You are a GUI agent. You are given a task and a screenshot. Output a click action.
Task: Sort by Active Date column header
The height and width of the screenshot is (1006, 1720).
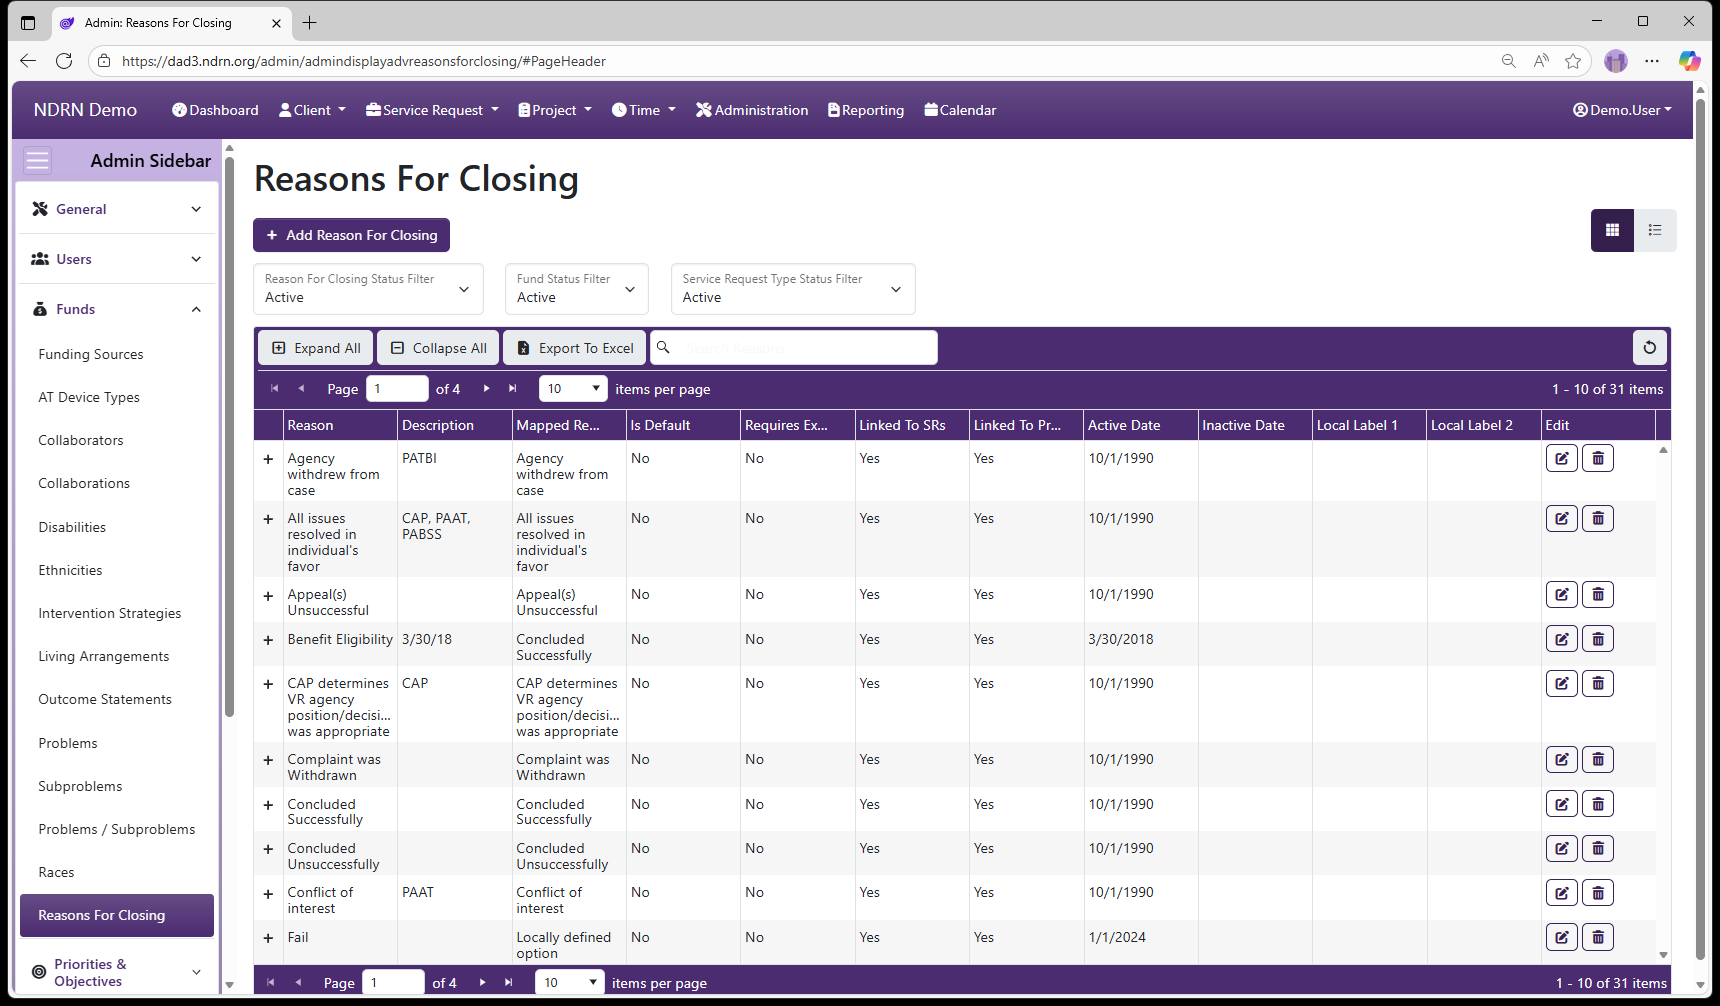[x=1124, y=425]
